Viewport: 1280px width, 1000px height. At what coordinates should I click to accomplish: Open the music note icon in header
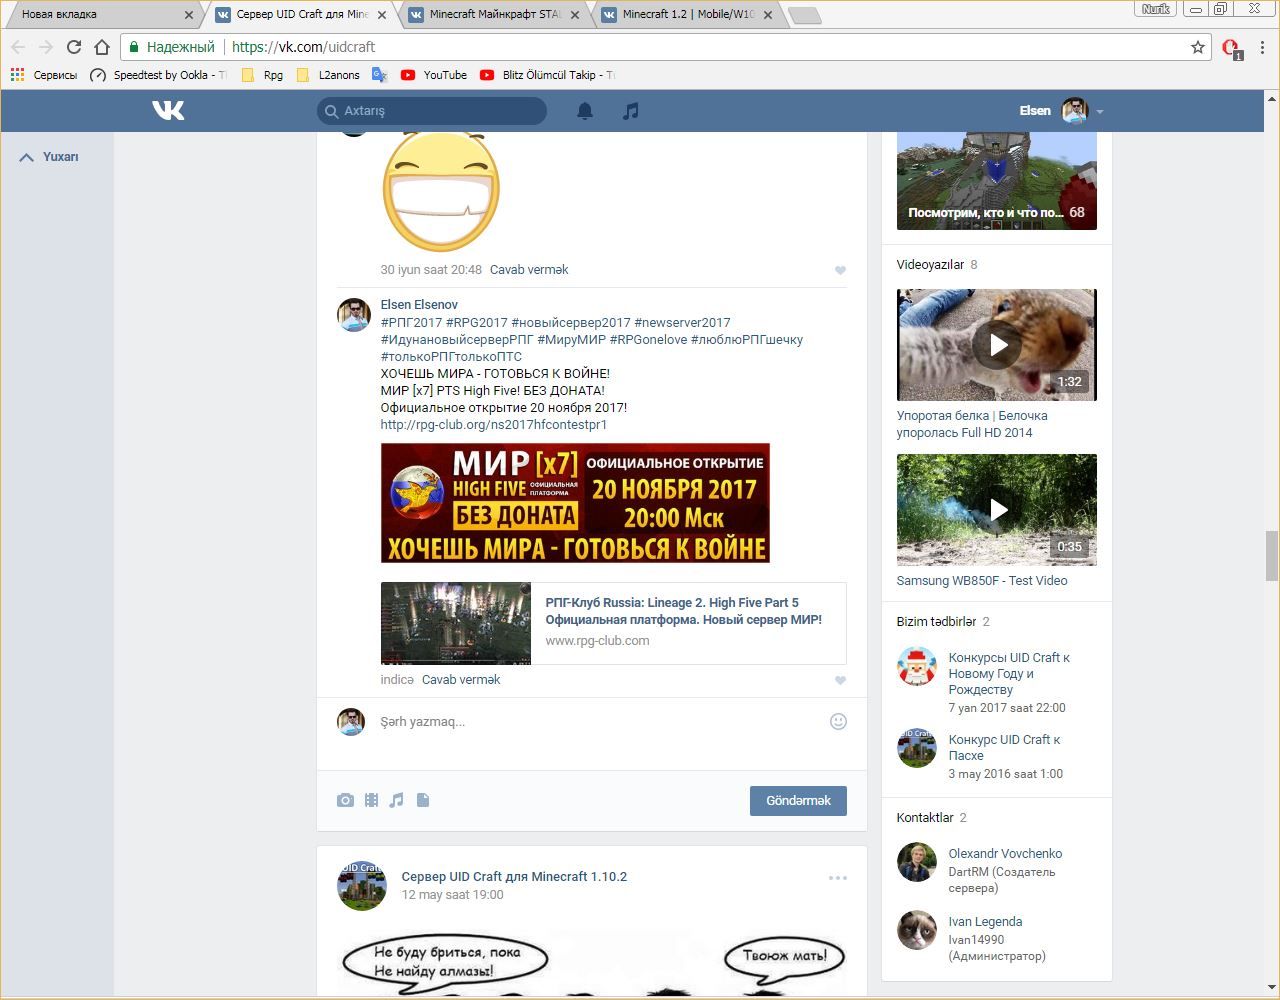click(x=630, y=111)
